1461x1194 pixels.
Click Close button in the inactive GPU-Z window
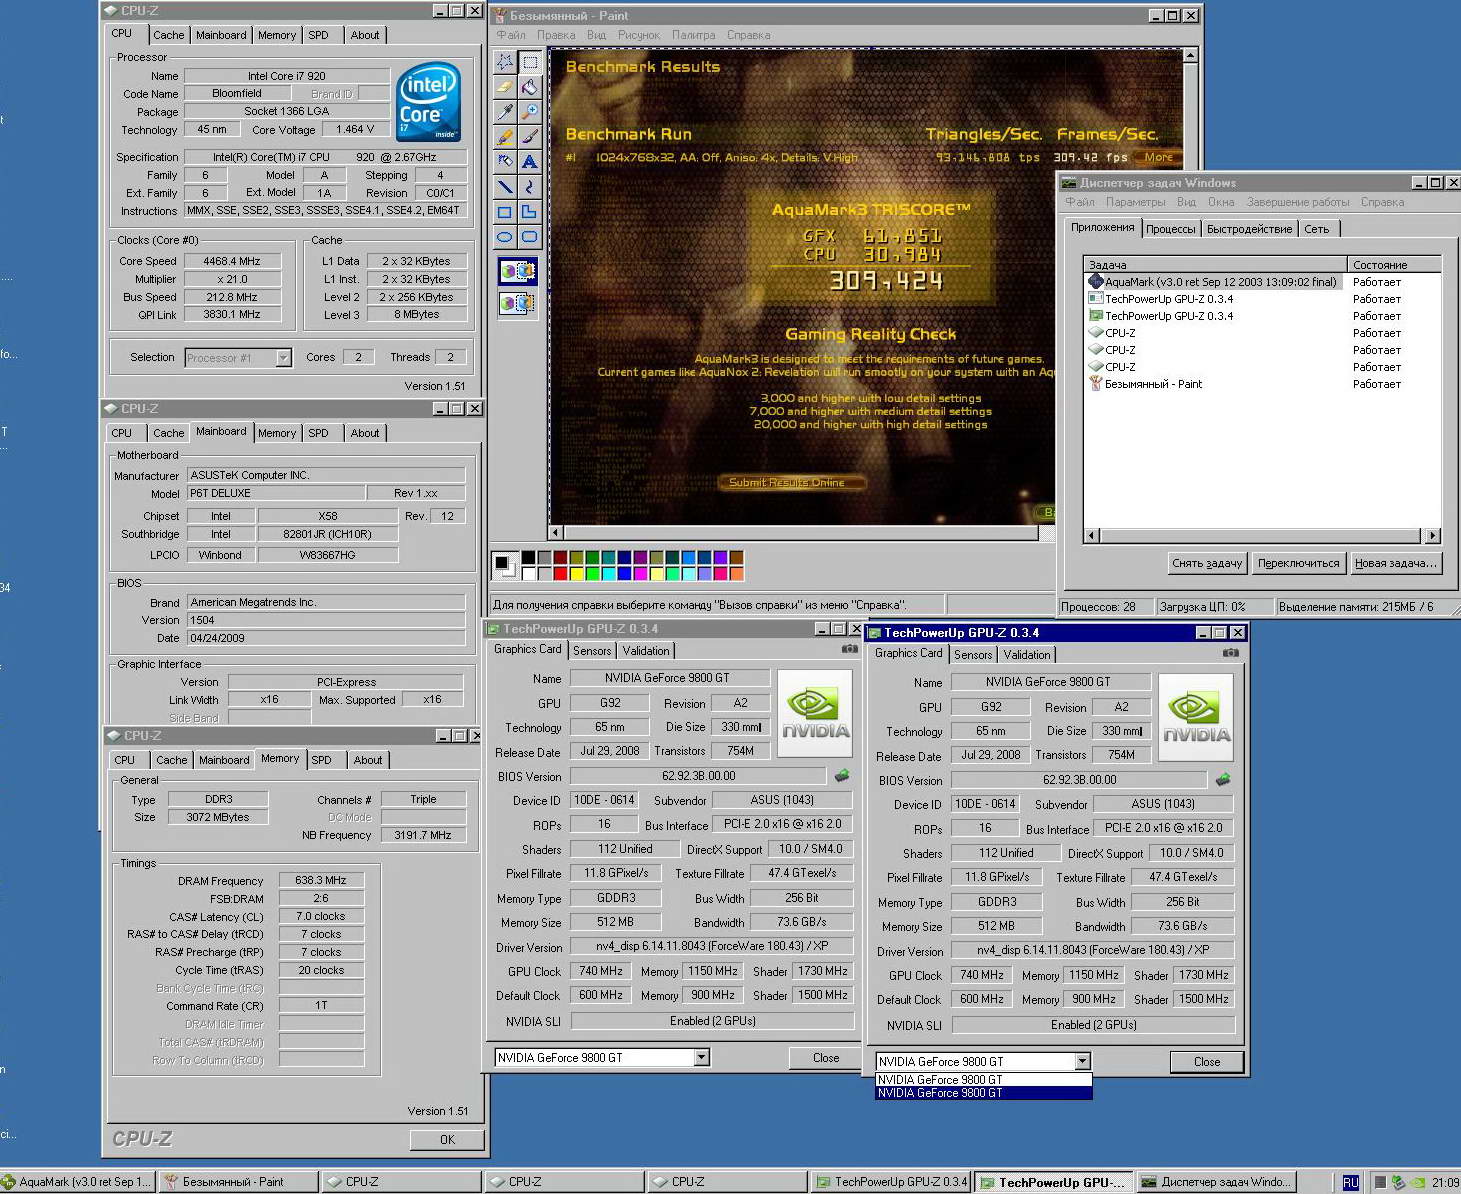(x=826, y=1058)
